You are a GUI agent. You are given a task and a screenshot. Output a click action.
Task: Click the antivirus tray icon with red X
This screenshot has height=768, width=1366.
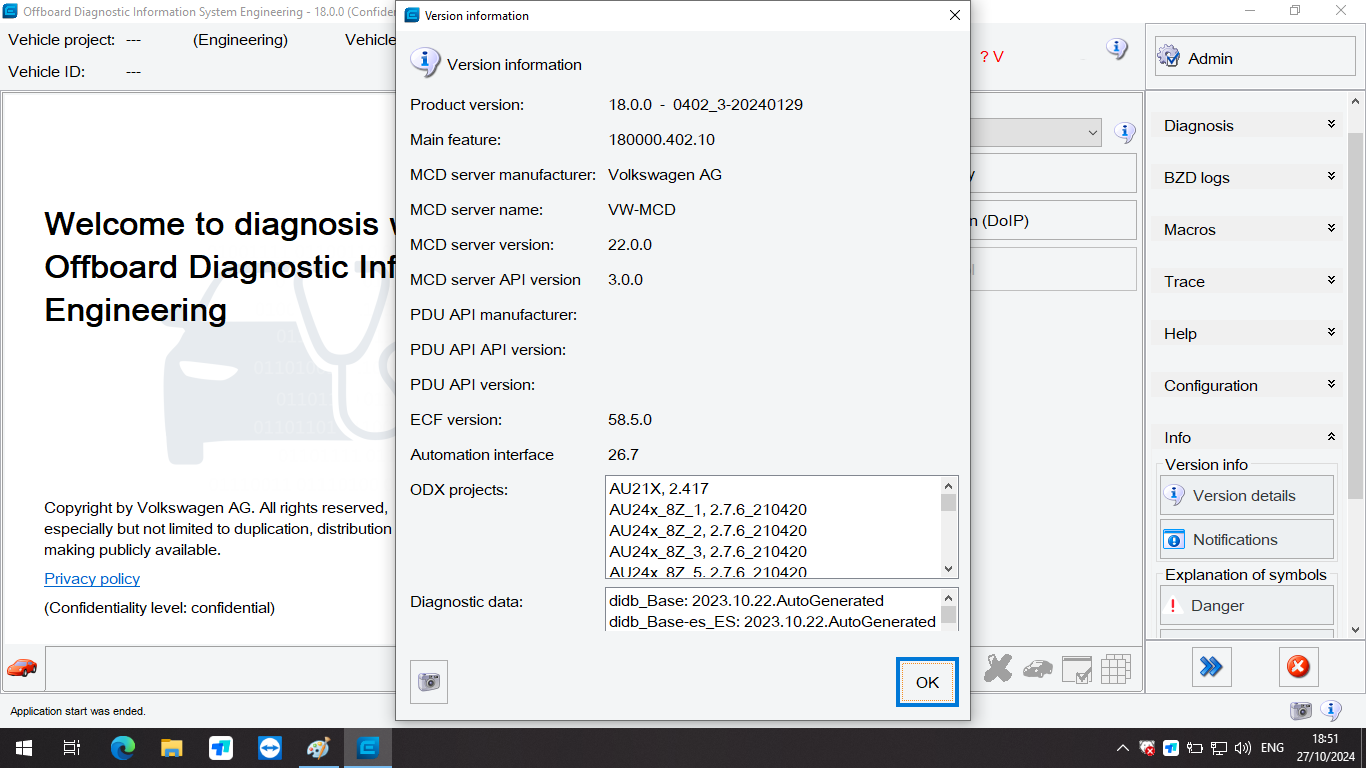pos(1147,748)
